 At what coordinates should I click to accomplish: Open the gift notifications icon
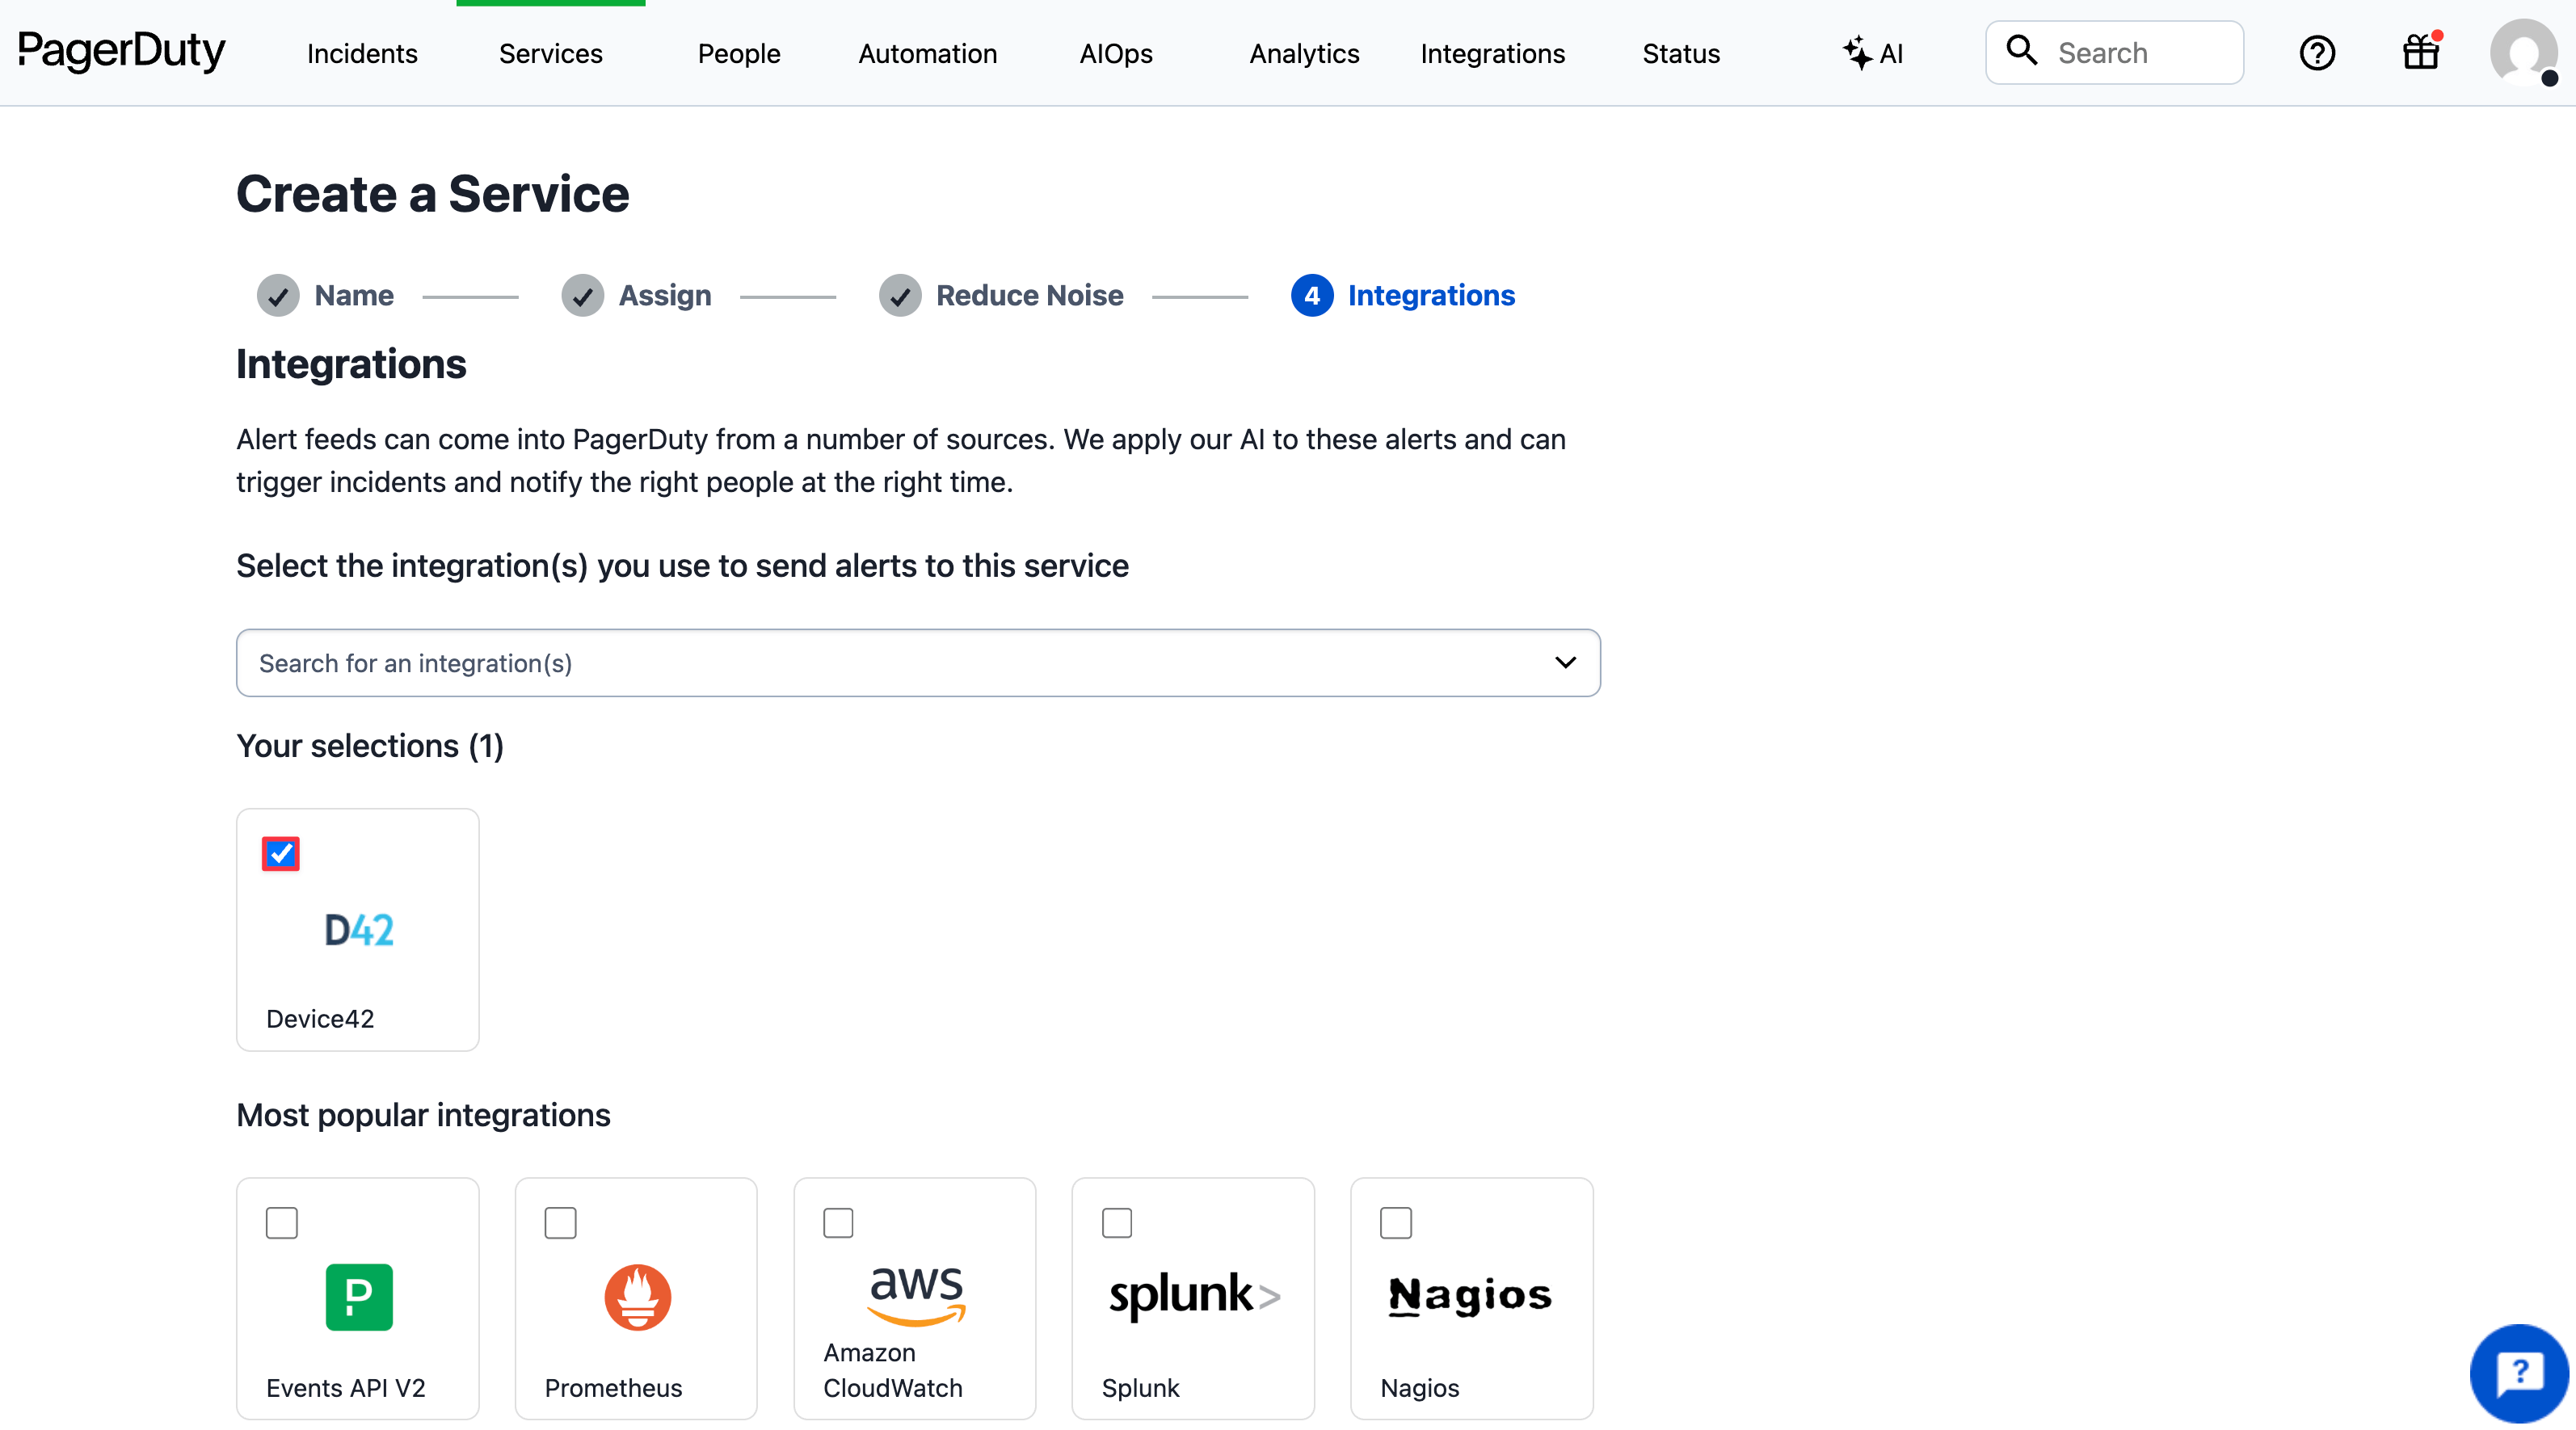(2420, 52)
